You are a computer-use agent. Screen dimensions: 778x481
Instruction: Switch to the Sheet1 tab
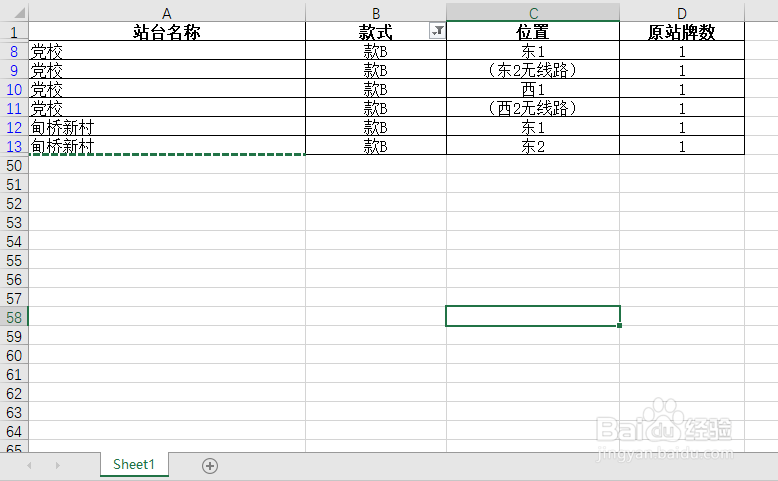(134, 464)
